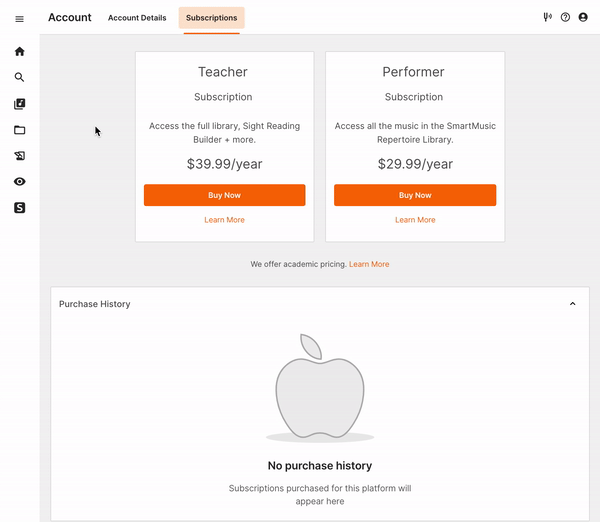
Task: Click the Purchase History heading
Action: [x=95, y=304]
